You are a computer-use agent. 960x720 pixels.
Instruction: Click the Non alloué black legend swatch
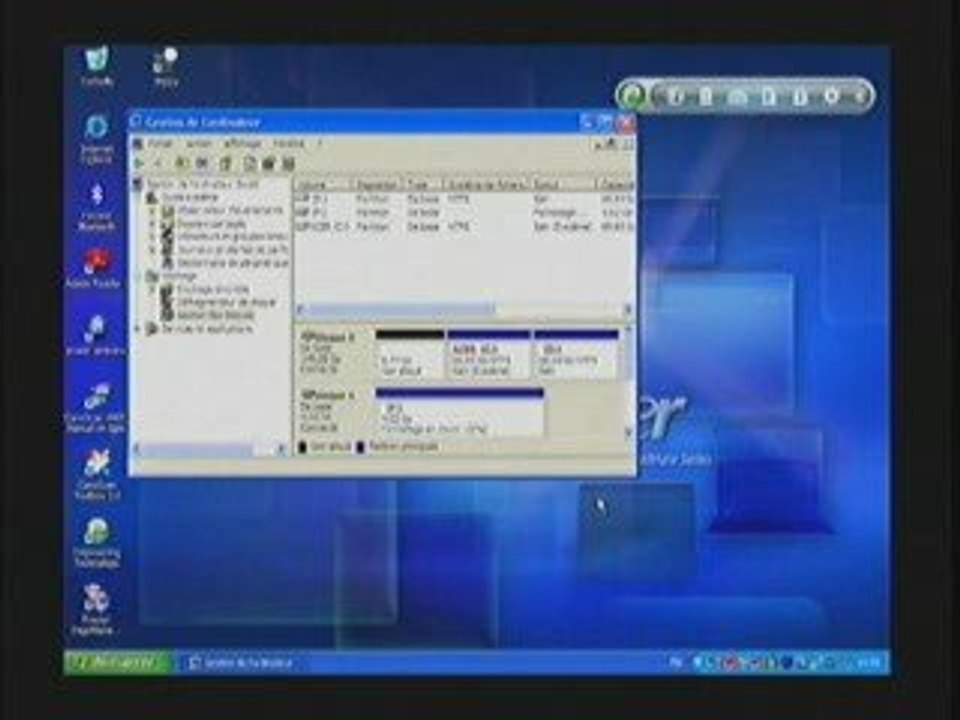[x=302, y=448]
